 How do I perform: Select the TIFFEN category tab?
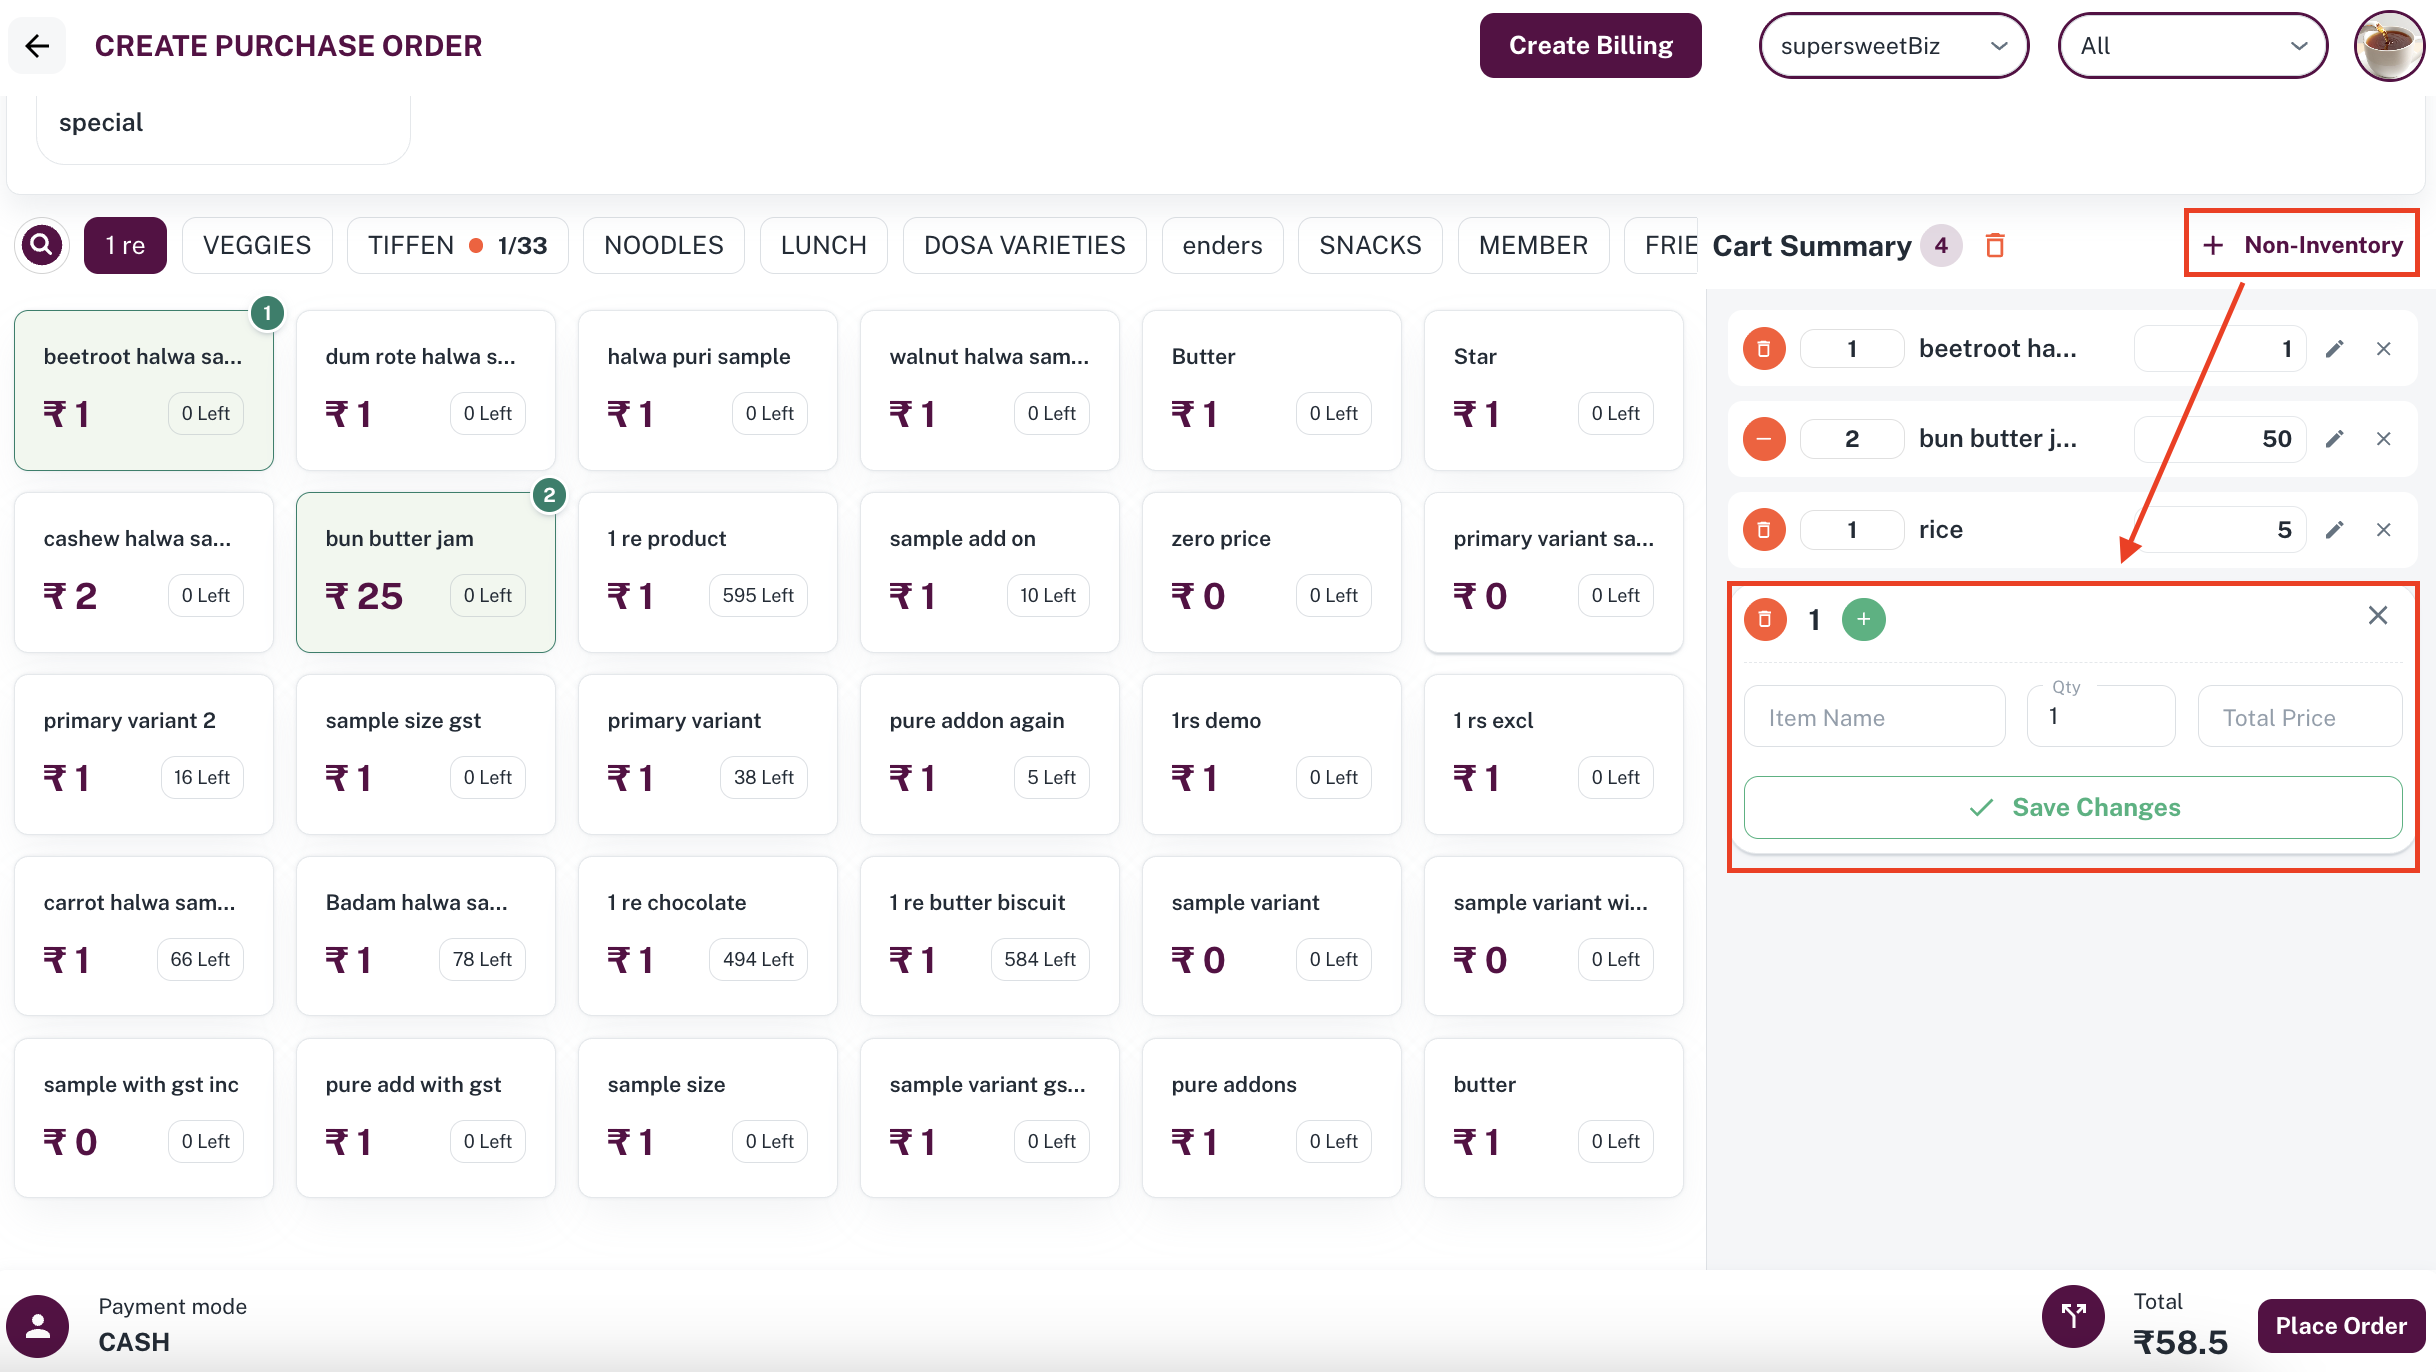point(457,245)
